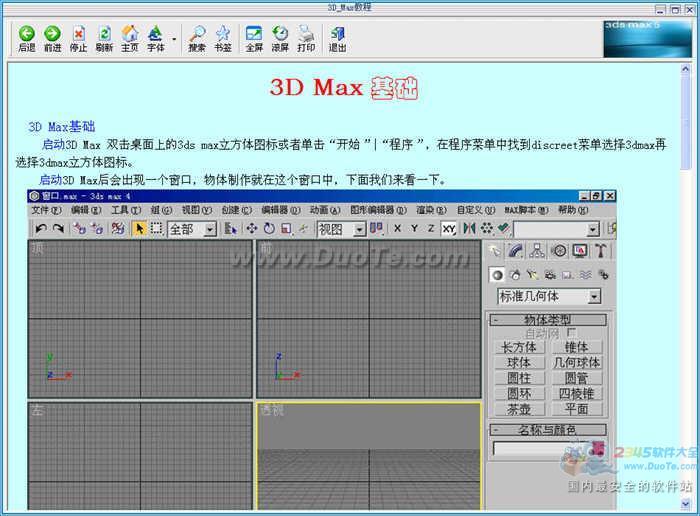This screenshot has width=700, height=516.
Task: Click the Select Object arrow tool
Action: [x=139, y=229]
